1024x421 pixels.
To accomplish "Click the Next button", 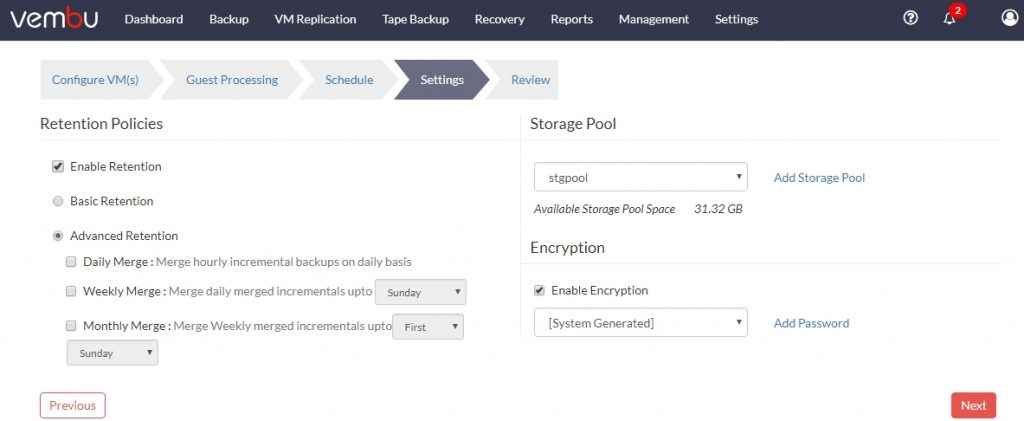I will (973, 405).
